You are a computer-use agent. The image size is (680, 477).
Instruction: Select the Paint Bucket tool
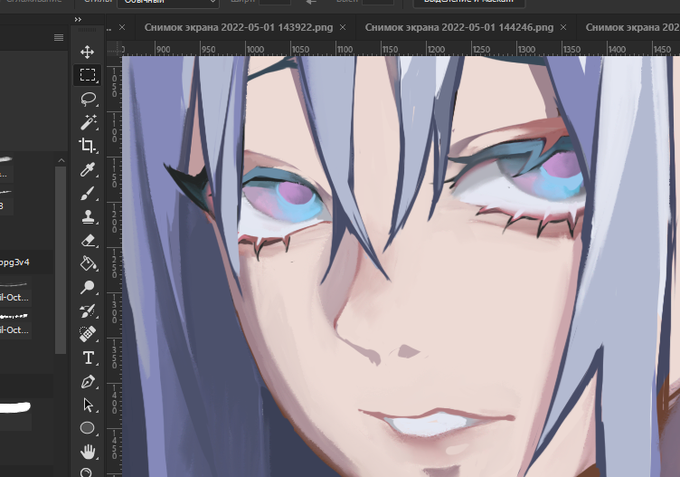coord(88,263)
